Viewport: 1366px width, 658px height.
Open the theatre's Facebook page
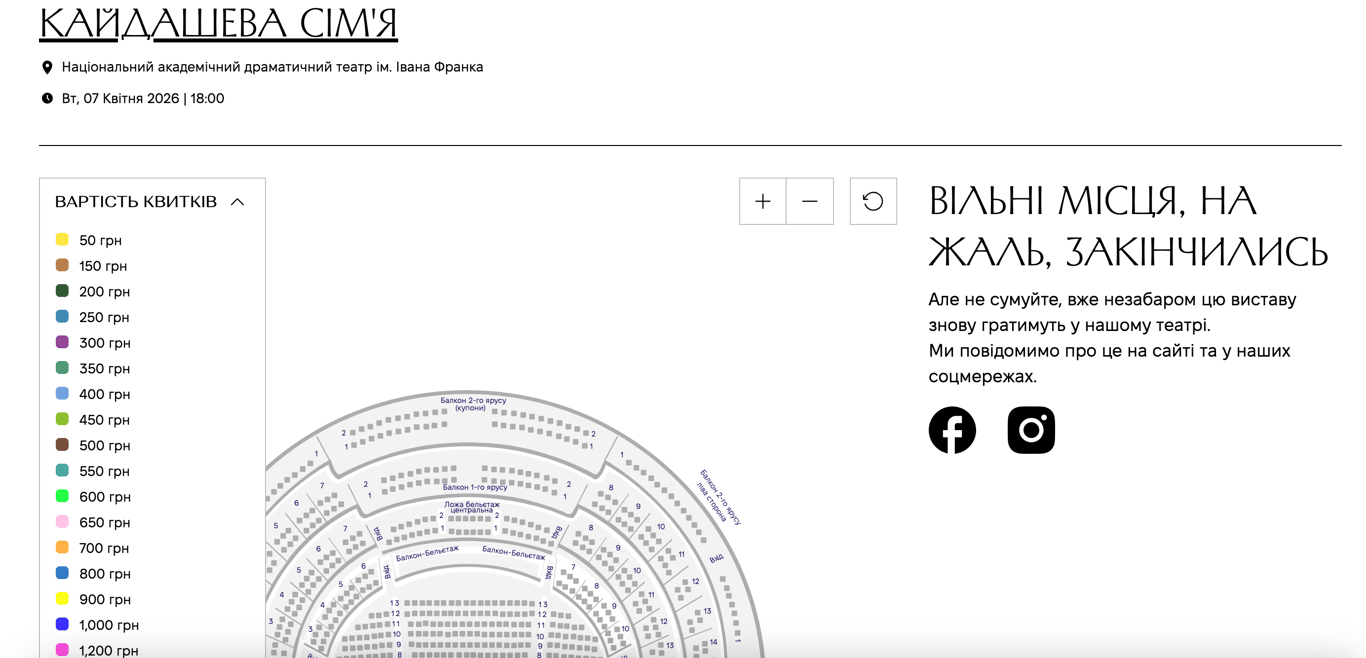pyautogui.click(x=952, y=430)
